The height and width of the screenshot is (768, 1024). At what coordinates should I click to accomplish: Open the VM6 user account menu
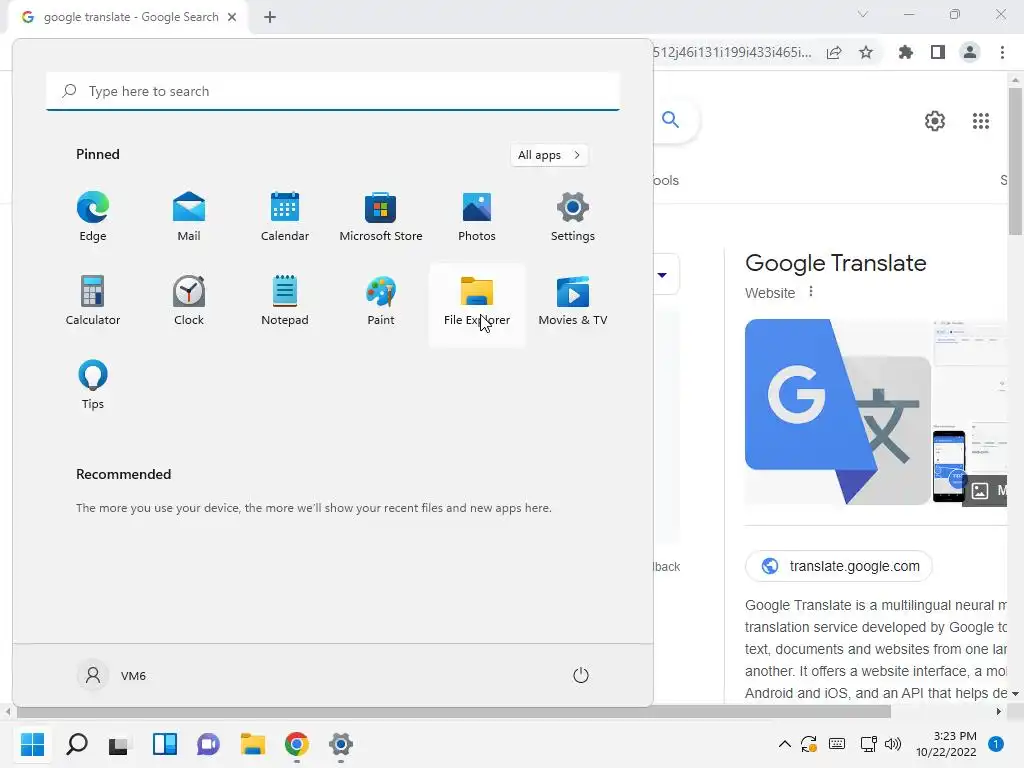click(112, 675)
